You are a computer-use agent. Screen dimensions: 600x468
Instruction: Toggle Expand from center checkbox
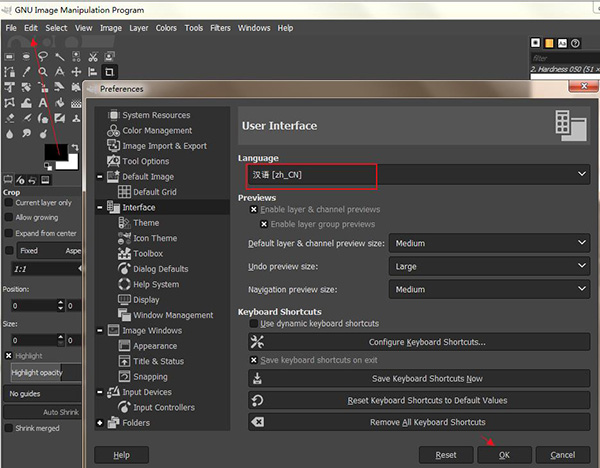(x=8, y=233)
